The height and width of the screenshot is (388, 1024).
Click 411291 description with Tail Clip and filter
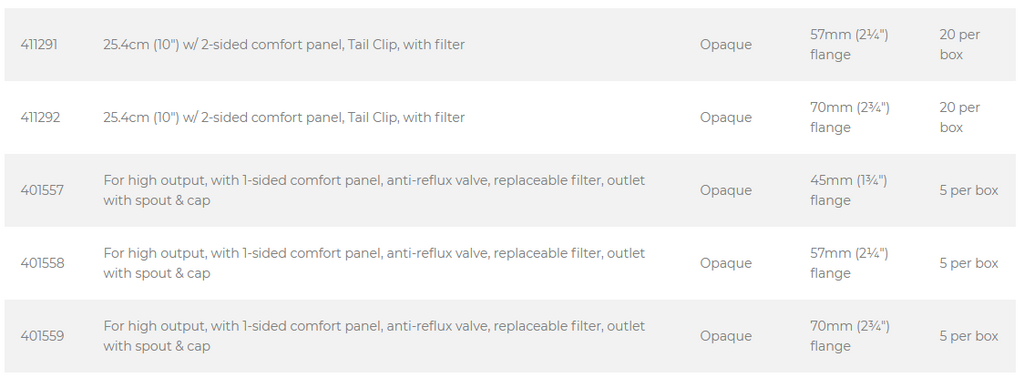(x=284, y=44)
